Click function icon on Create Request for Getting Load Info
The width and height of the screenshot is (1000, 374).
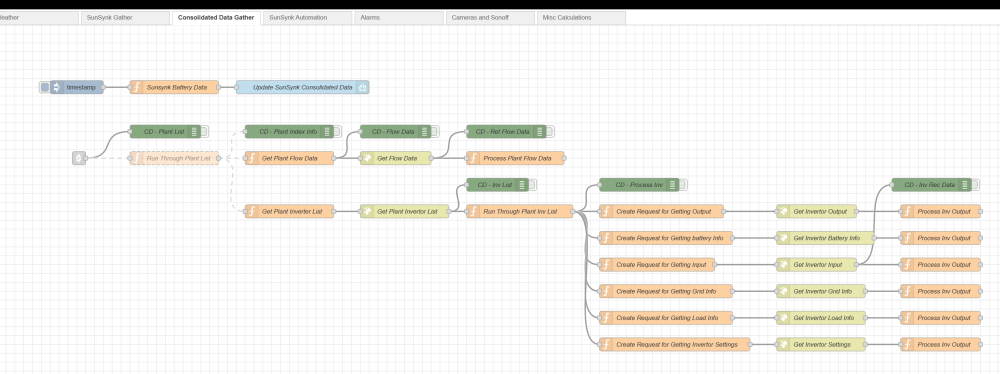(x=605, y=317)
